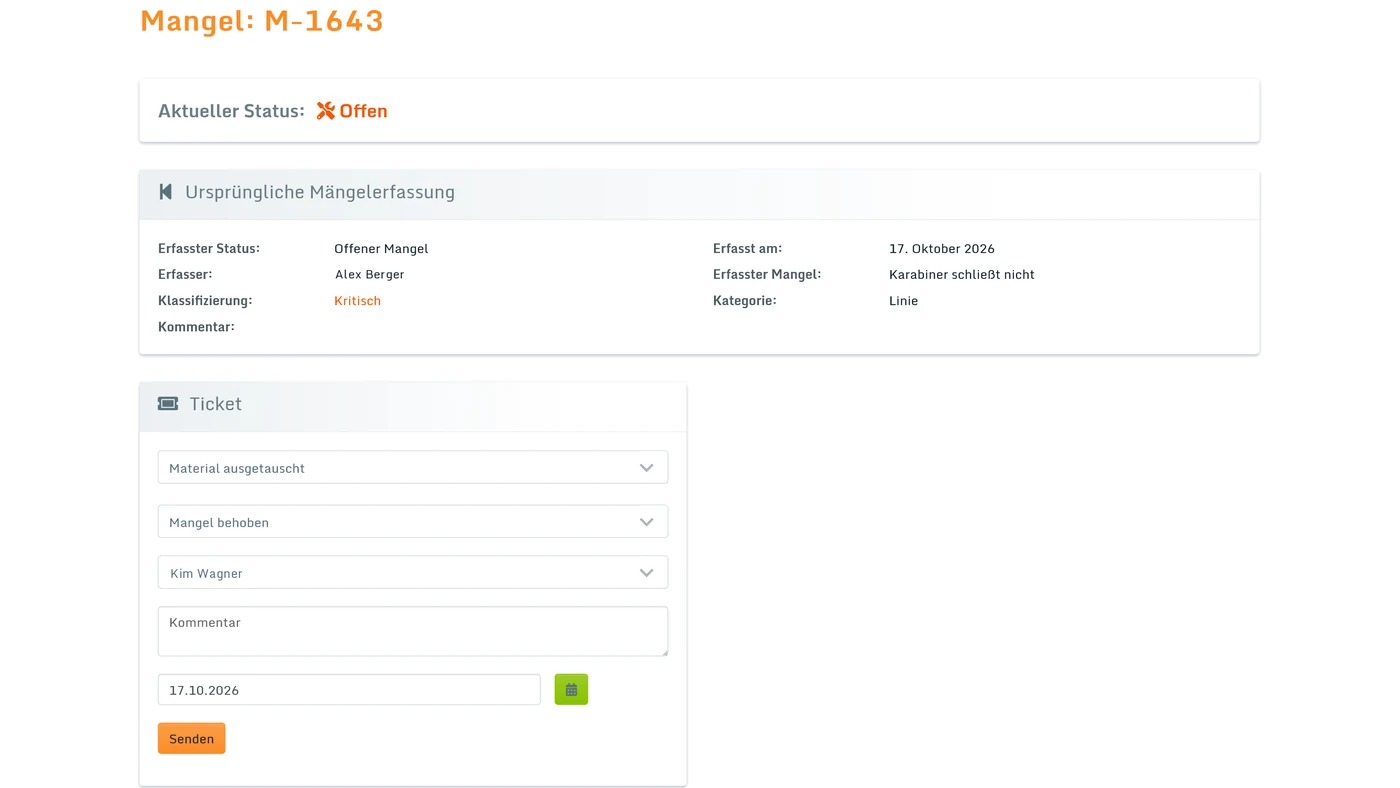
Task: Click the wrench status icon beside Offen
Action: pos(326,111)
